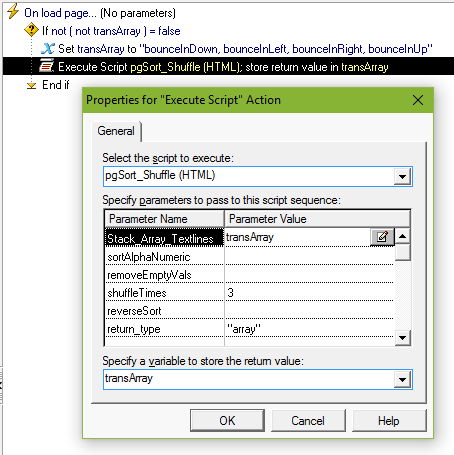Click the yellow question mark If condition icon

click(x=31, y=30)
